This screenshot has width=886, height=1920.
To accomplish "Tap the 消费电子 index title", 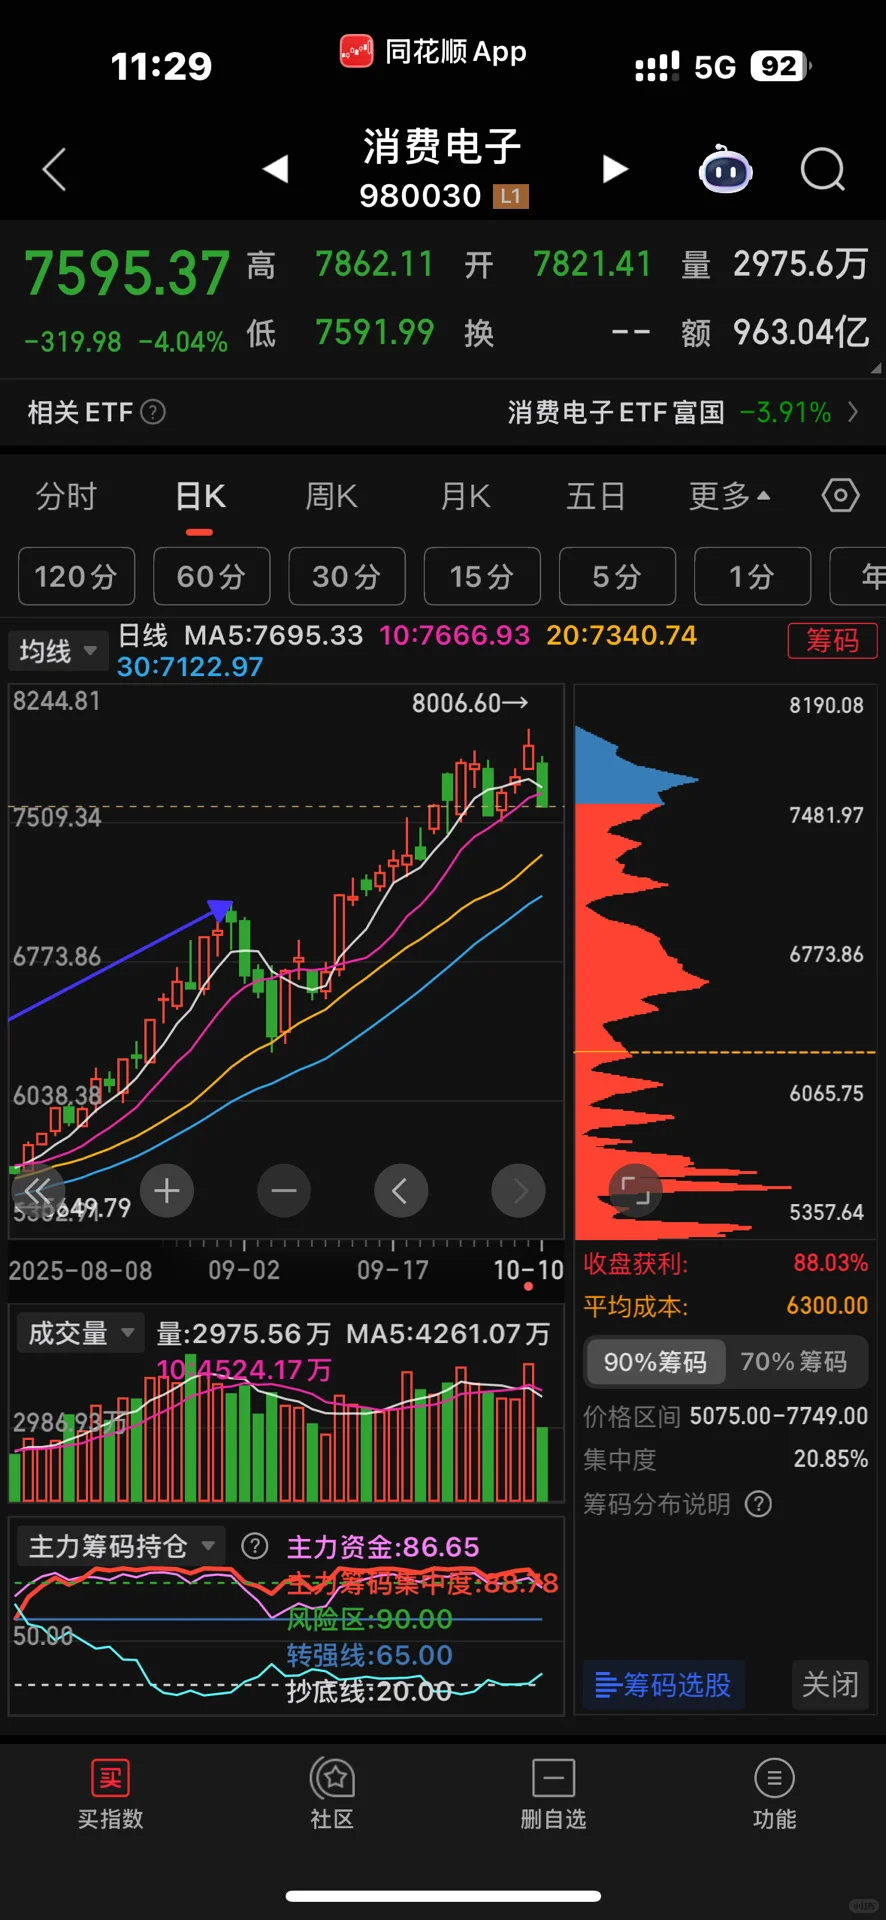I will 442,147.
